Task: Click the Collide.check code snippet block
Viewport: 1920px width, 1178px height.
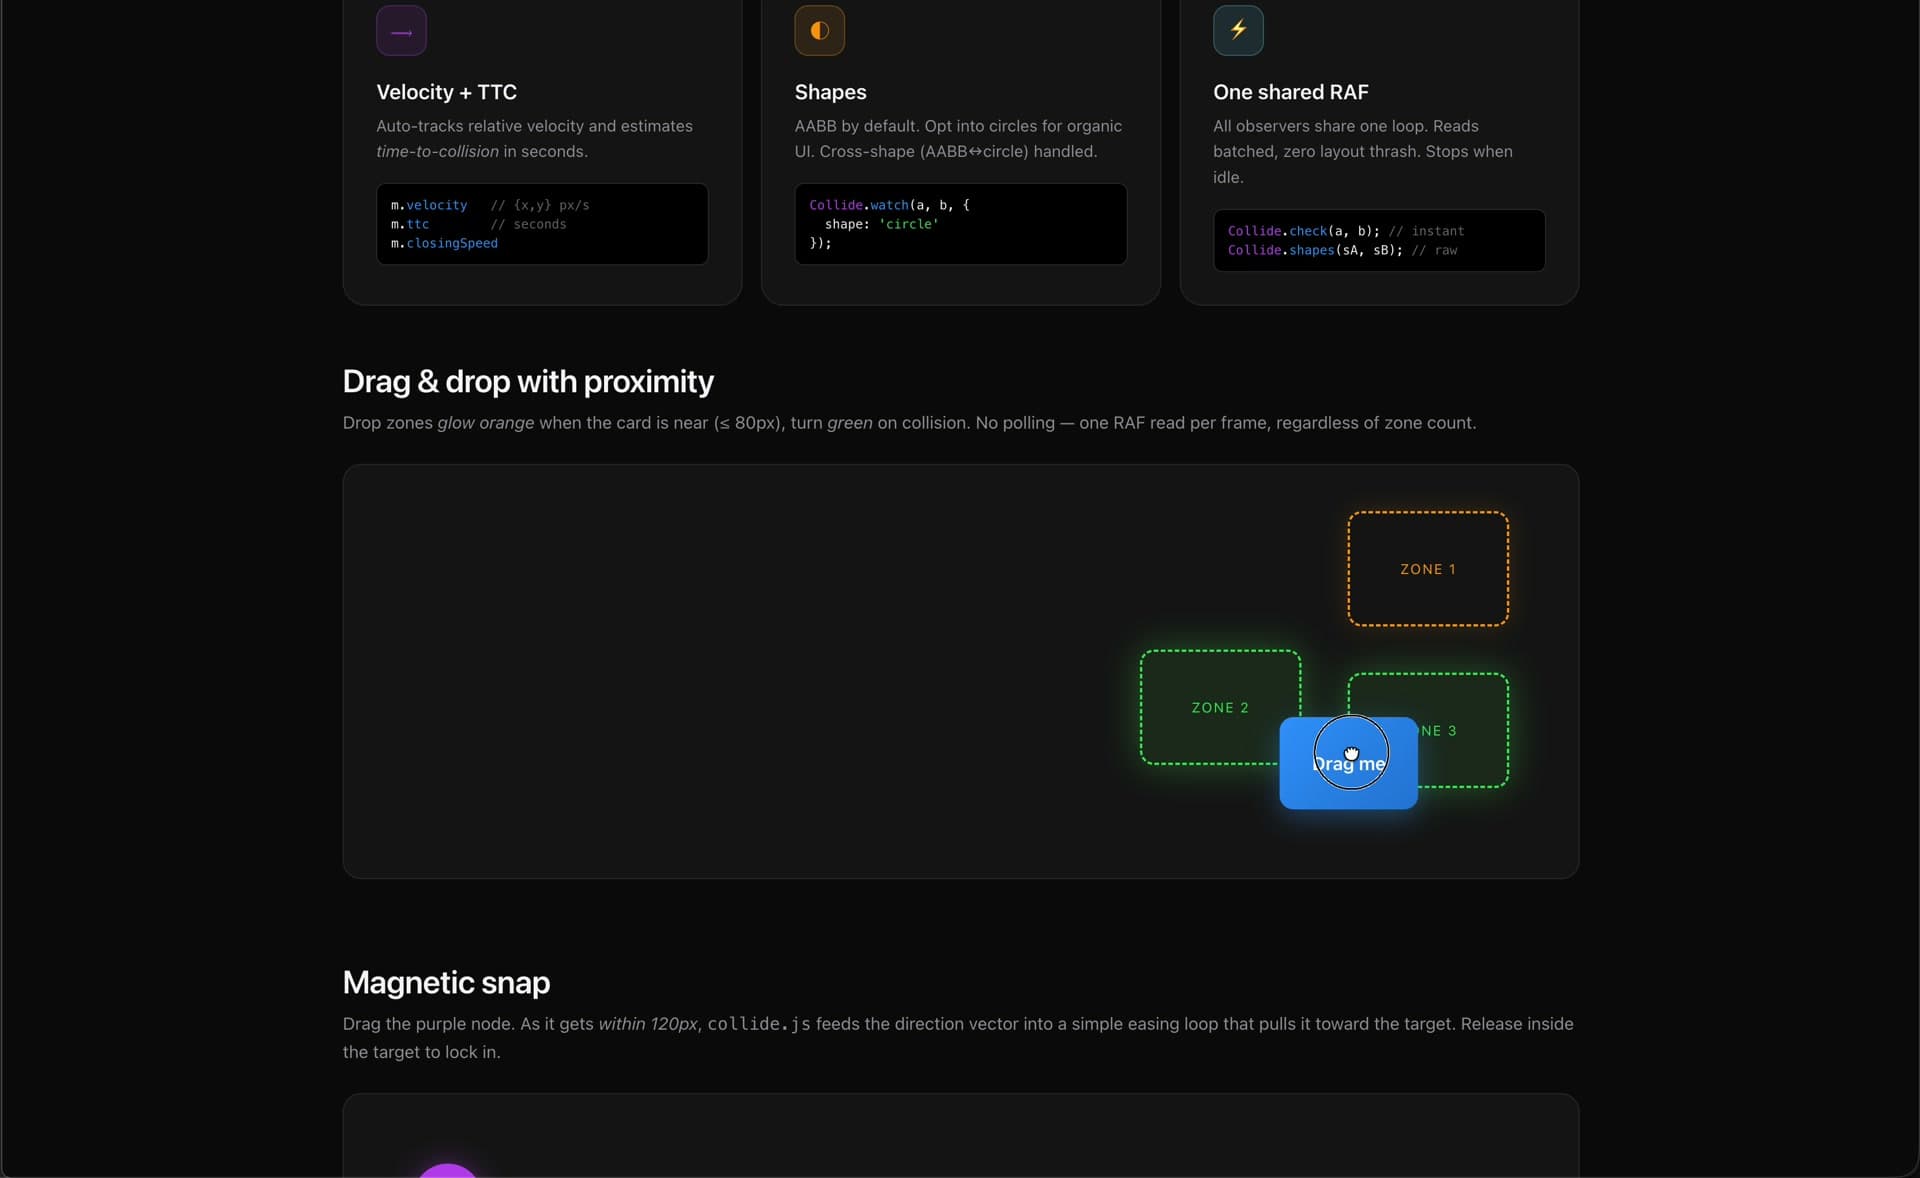Action: coord(1378,241)
